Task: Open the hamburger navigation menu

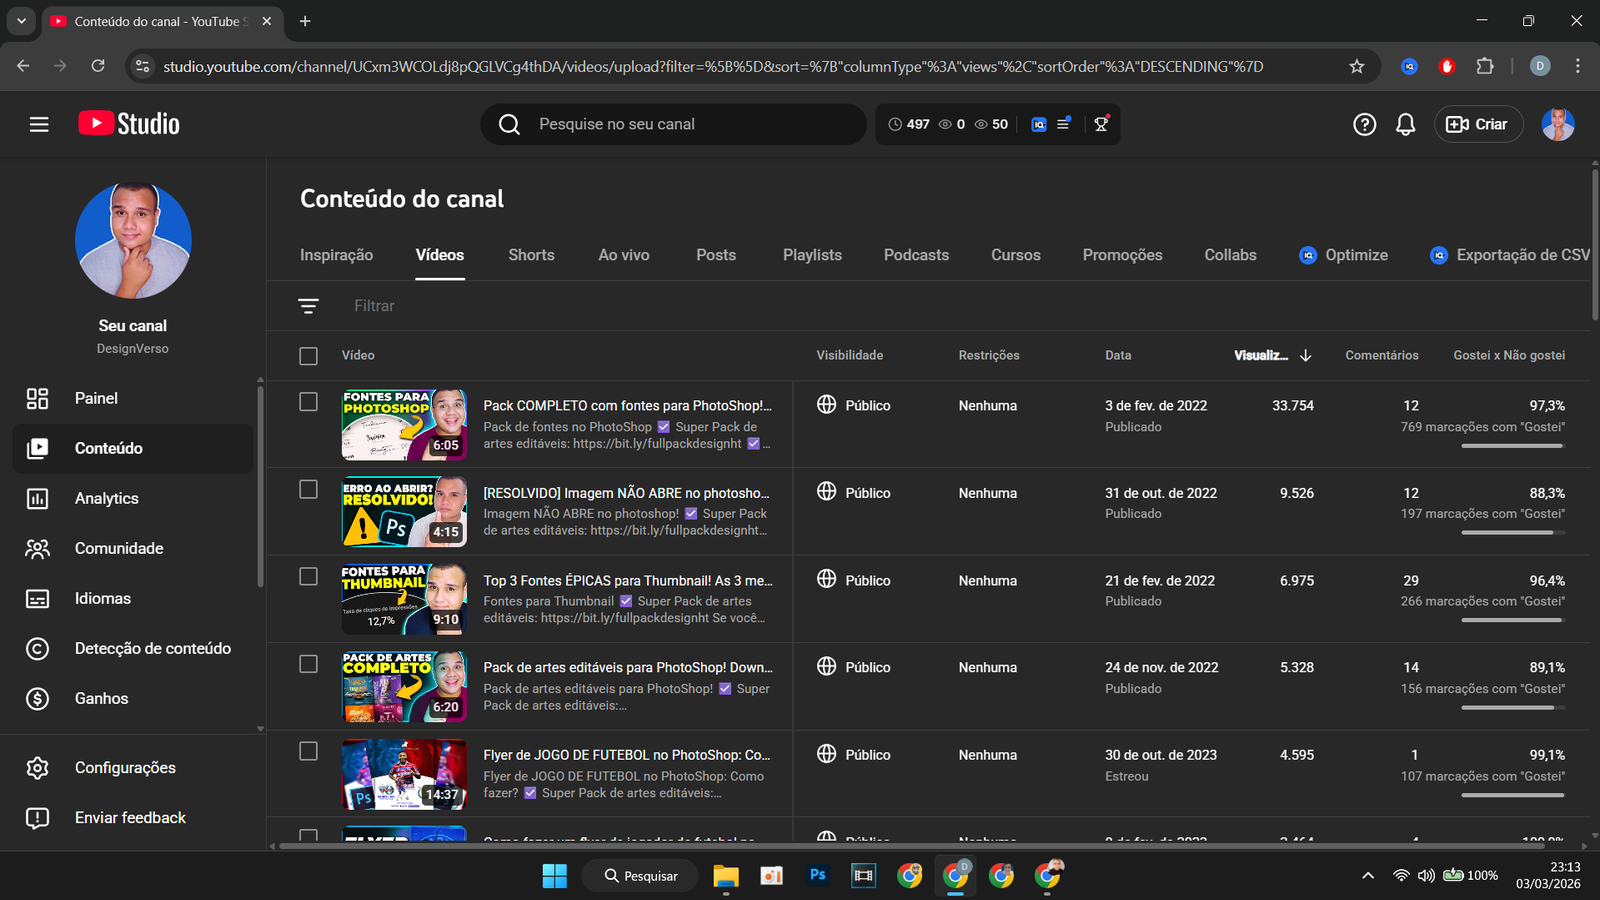Action: (39, 124)
